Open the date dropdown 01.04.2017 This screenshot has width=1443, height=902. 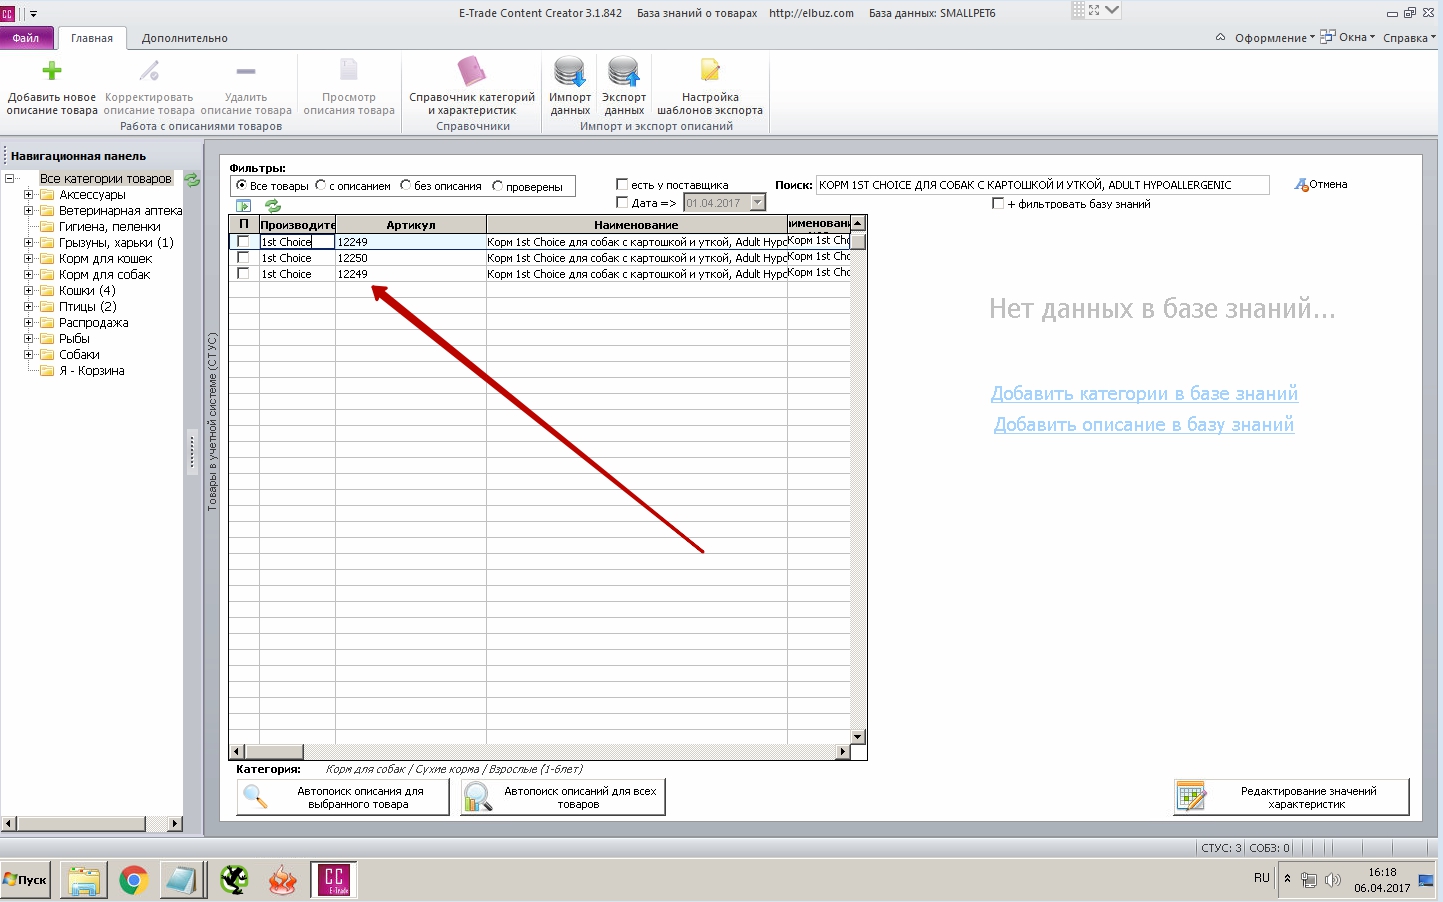click(x=757, y=203)
